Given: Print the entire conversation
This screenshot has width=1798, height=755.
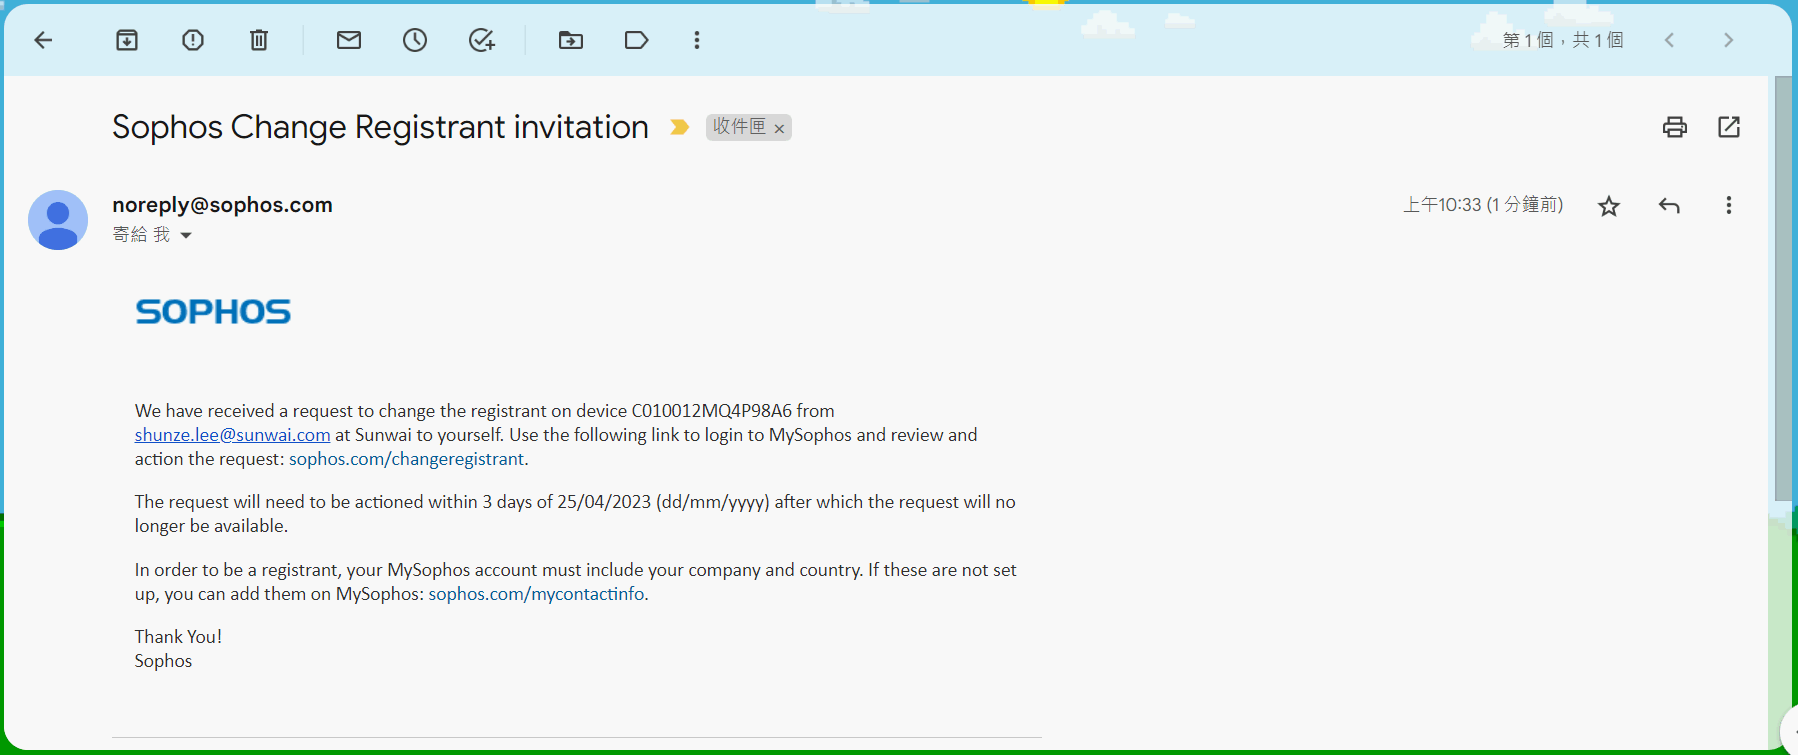Looking at the screenshot, I should point(1675,127).
